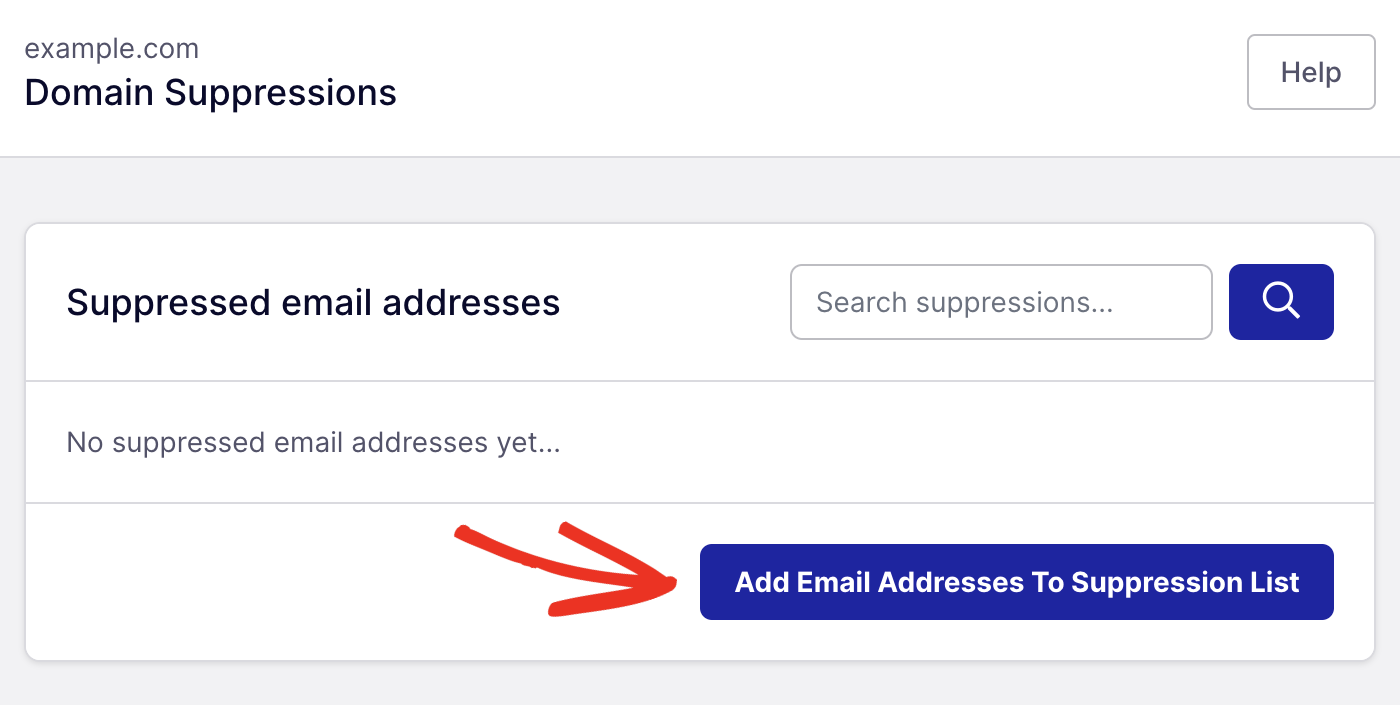Run a search using the magnifier button
The width and height of the screenshot is (1400, 705).
(1281, 302)
